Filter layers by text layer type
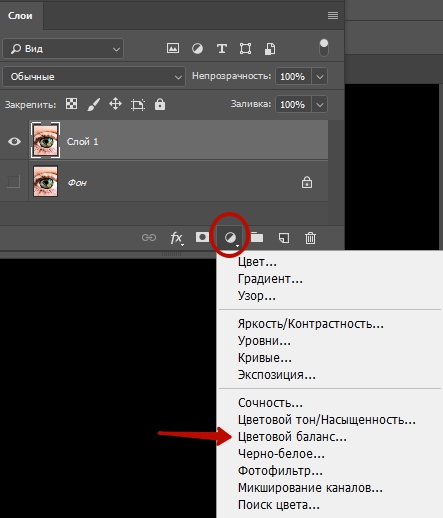The height and width of the screenshot is (518, 443). point(222,49)
